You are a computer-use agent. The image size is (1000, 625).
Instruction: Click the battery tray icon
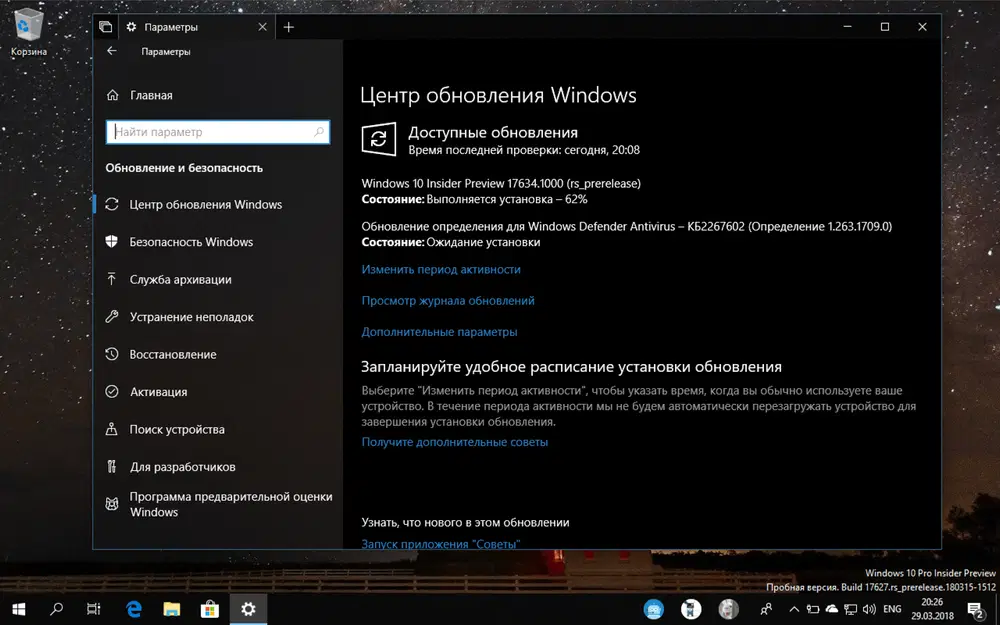pos(812,609)
